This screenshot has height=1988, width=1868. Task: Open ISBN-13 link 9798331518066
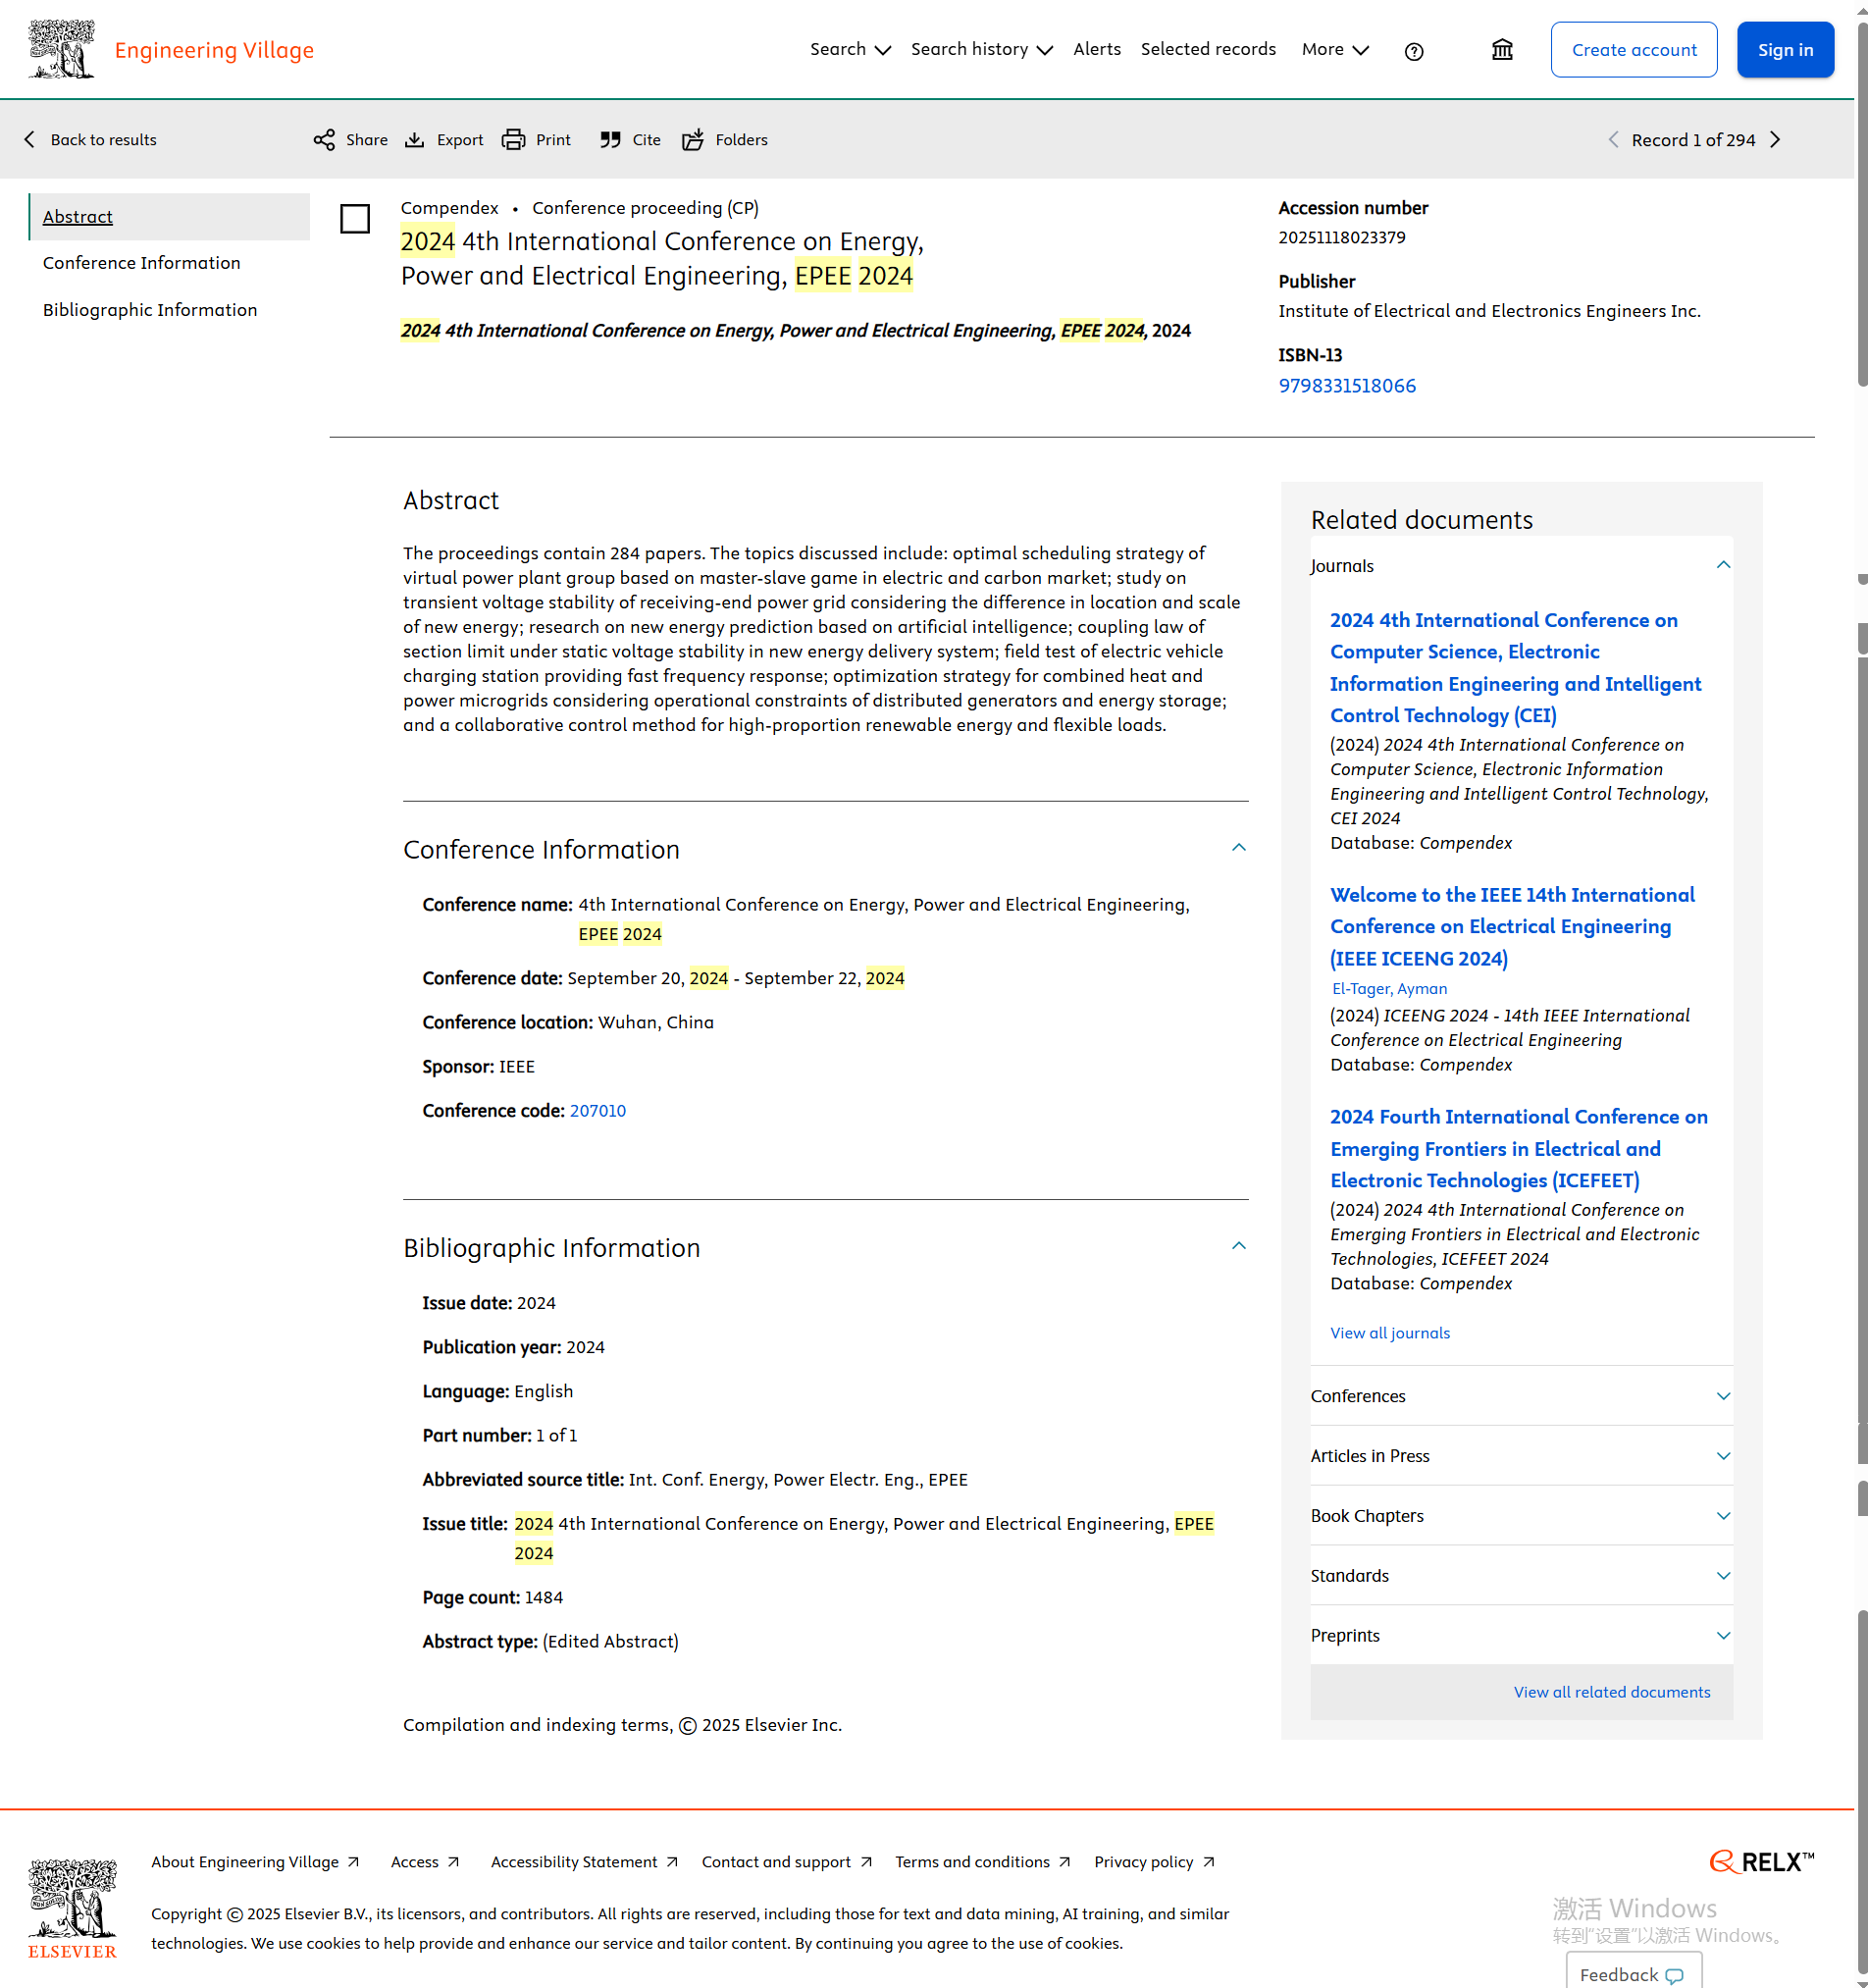[x=1346, y=386]
